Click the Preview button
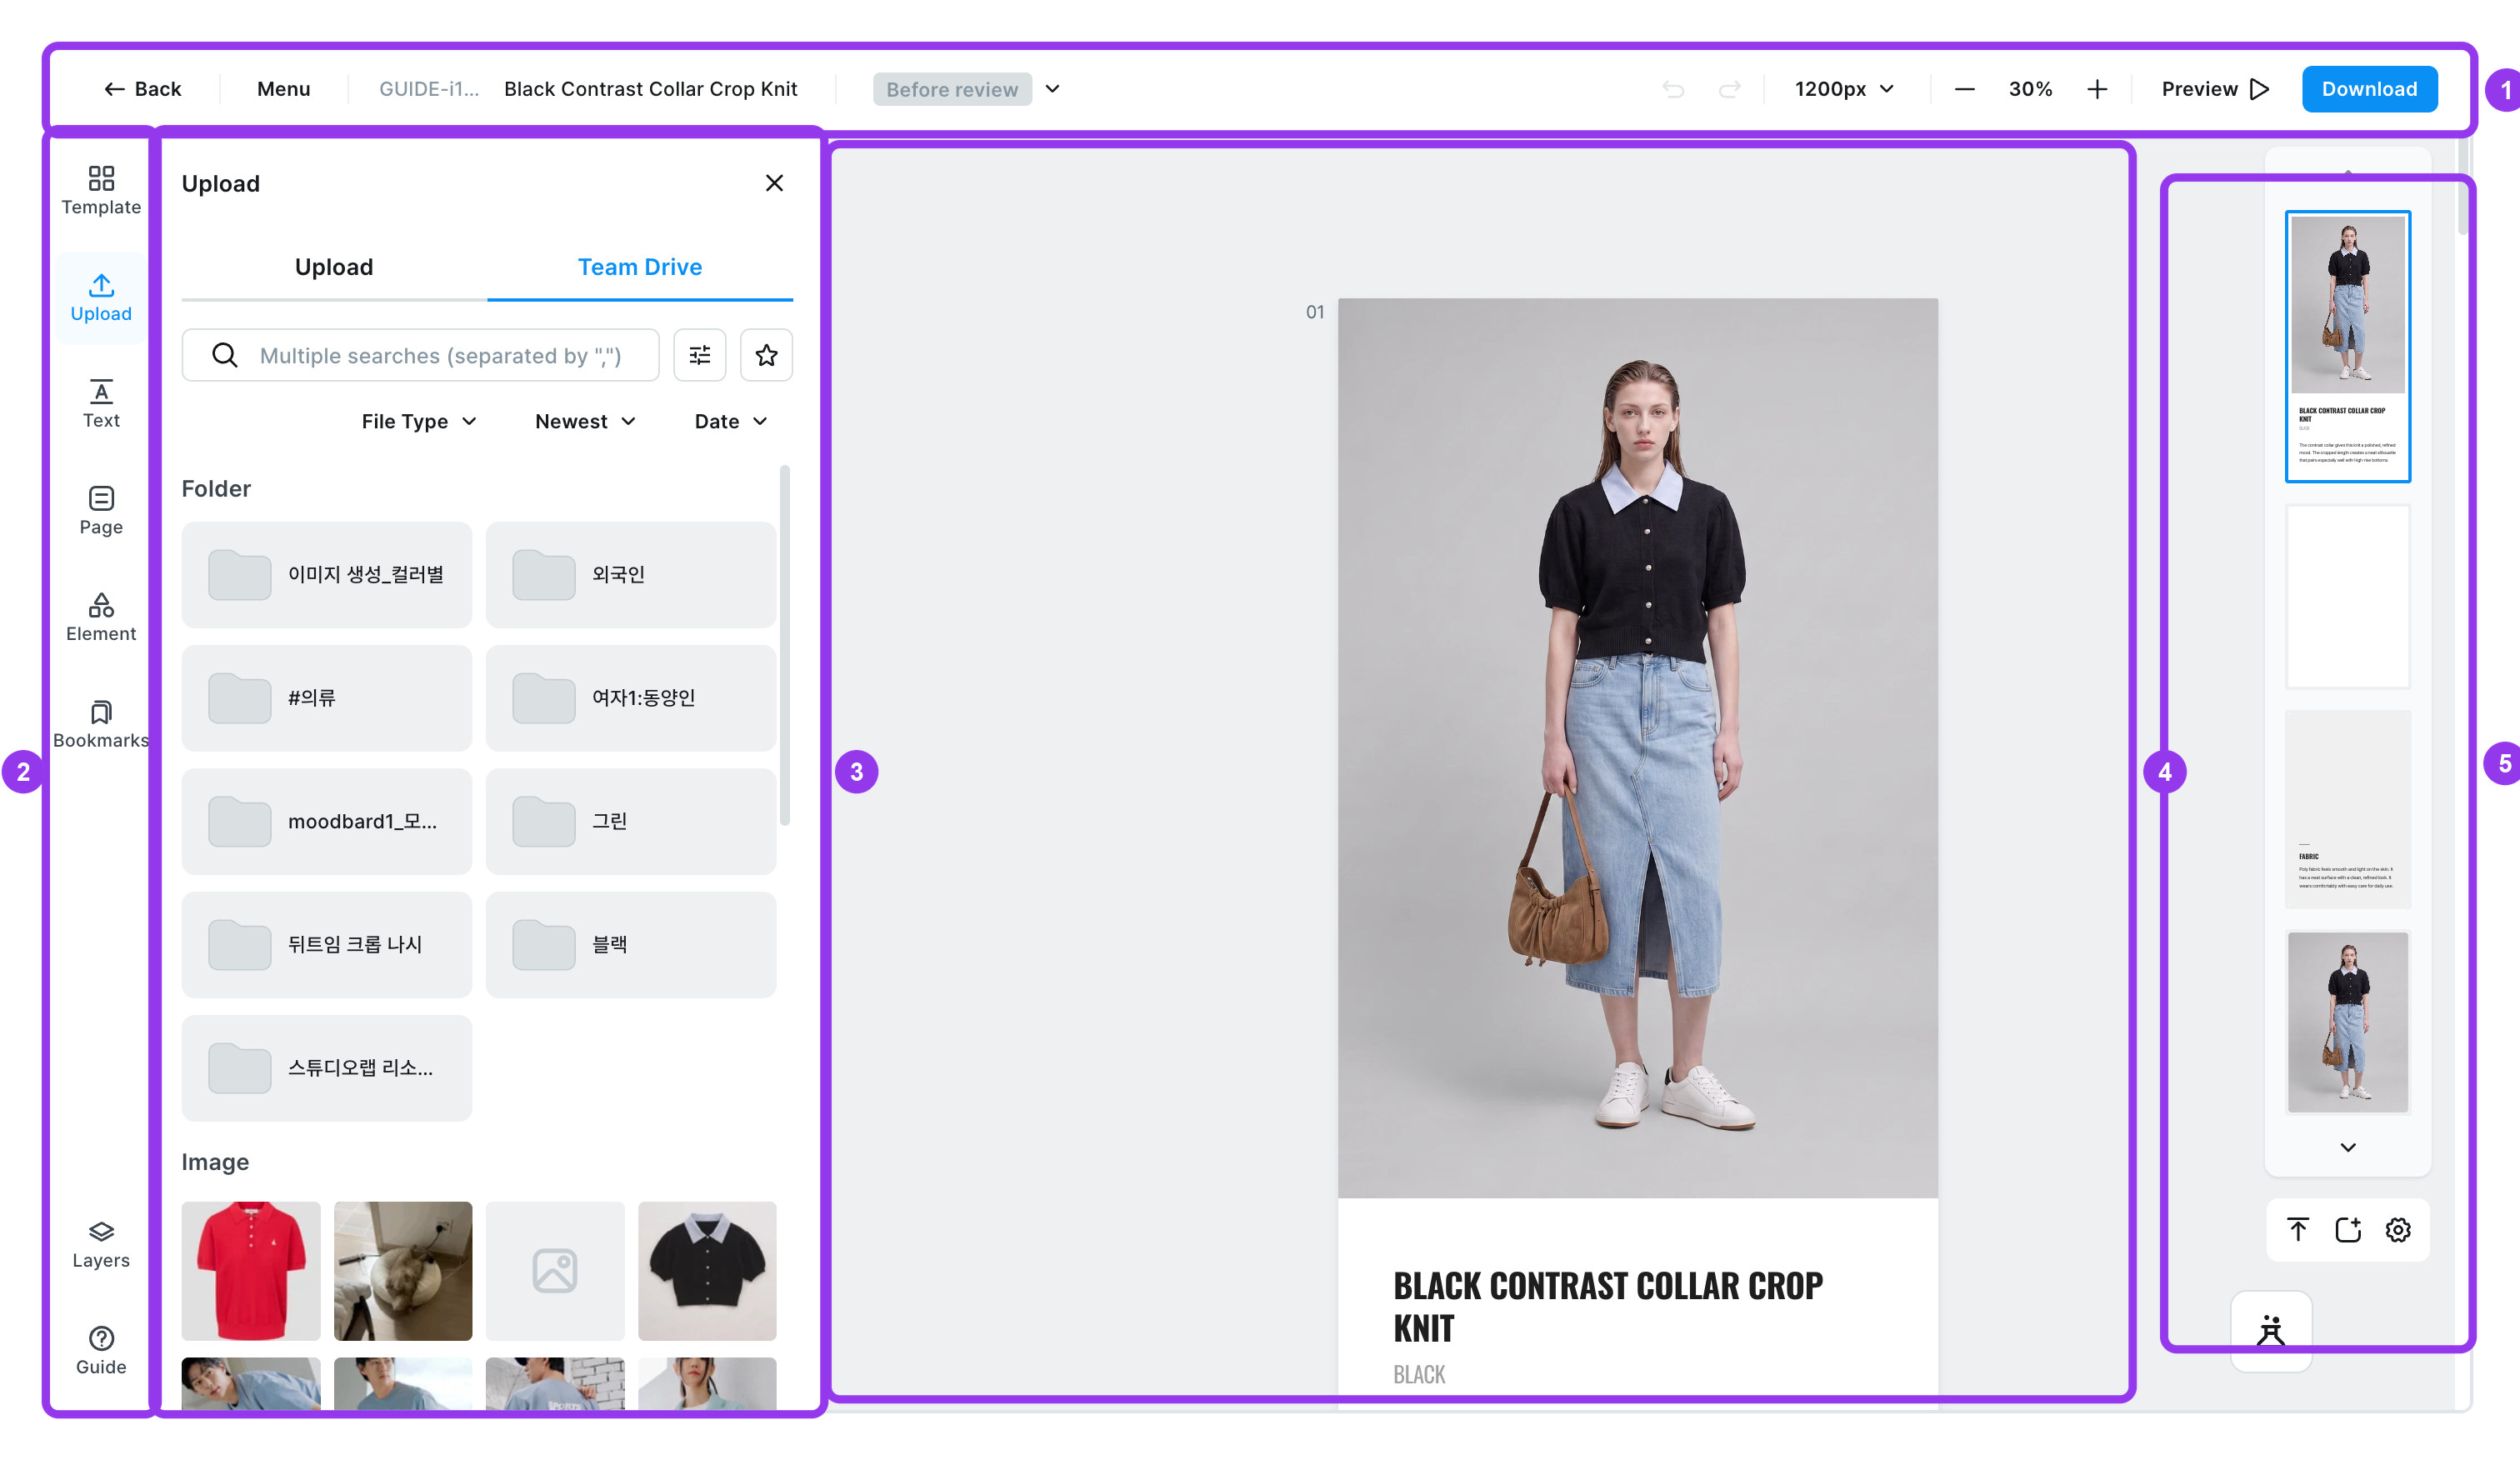This screenshot has height=1460, width=2520. pos(2215,89)
